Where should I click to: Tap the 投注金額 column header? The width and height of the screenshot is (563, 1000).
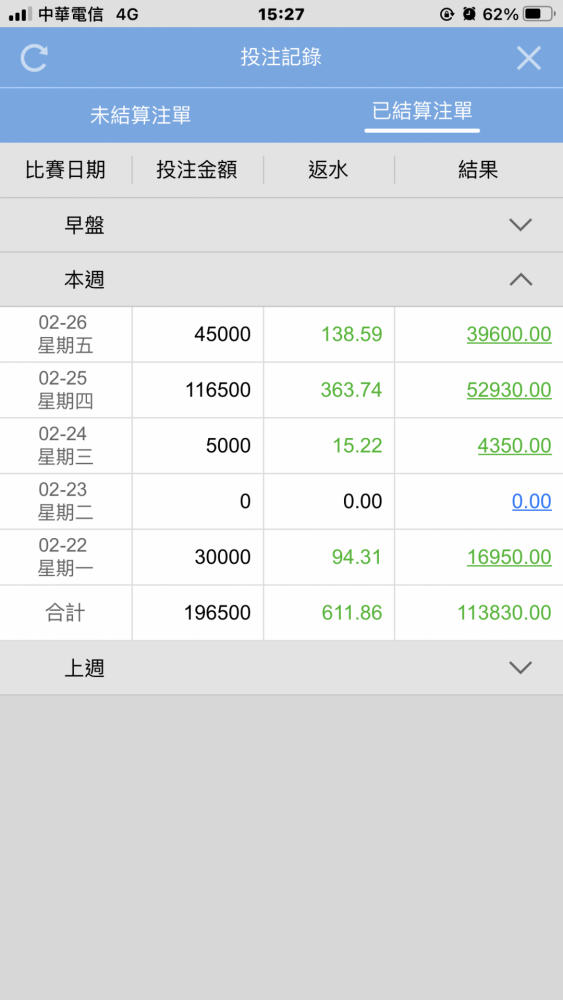[197, 170]
